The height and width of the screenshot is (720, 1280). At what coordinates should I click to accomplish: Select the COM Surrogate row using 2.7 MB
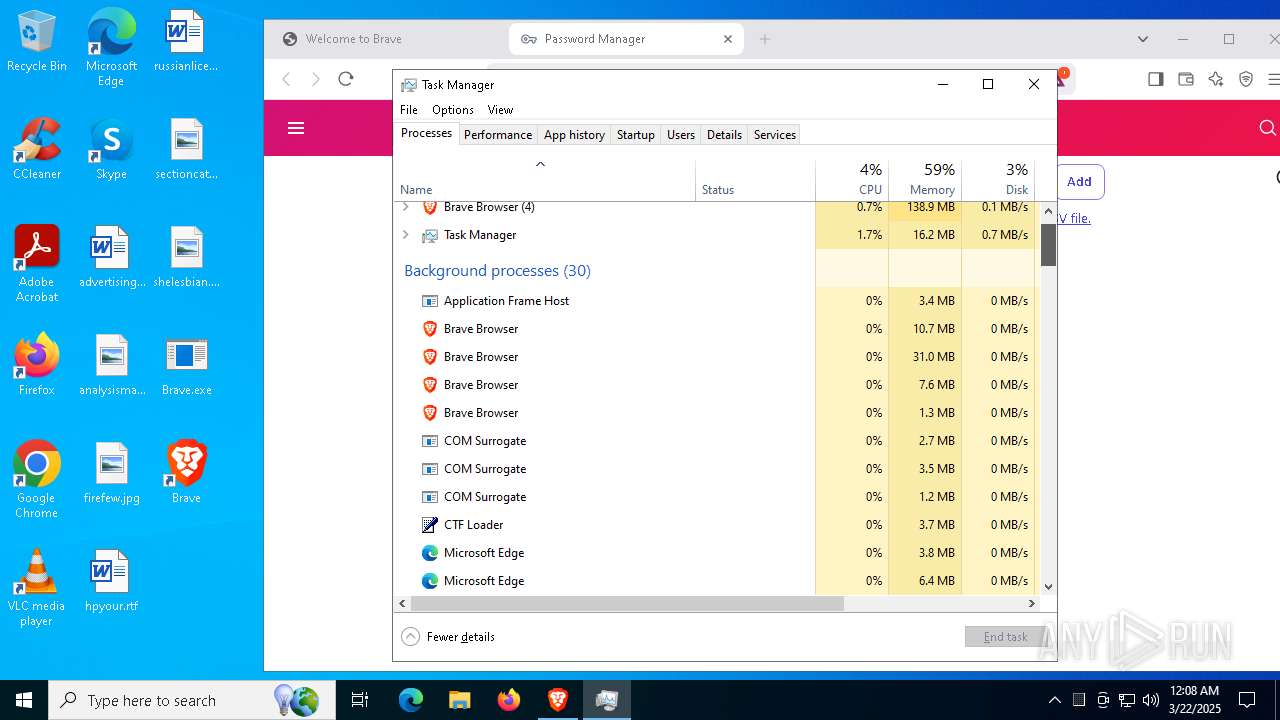click(716, 441)
